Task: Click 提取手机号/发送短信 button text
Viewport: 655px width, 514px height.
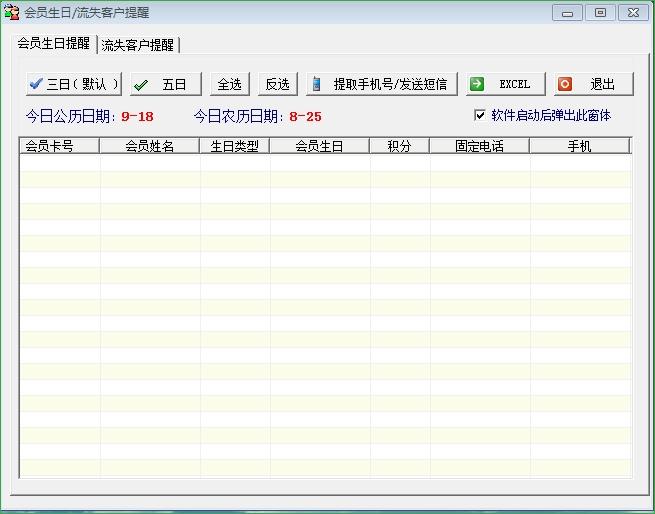Action: point(390,84)
